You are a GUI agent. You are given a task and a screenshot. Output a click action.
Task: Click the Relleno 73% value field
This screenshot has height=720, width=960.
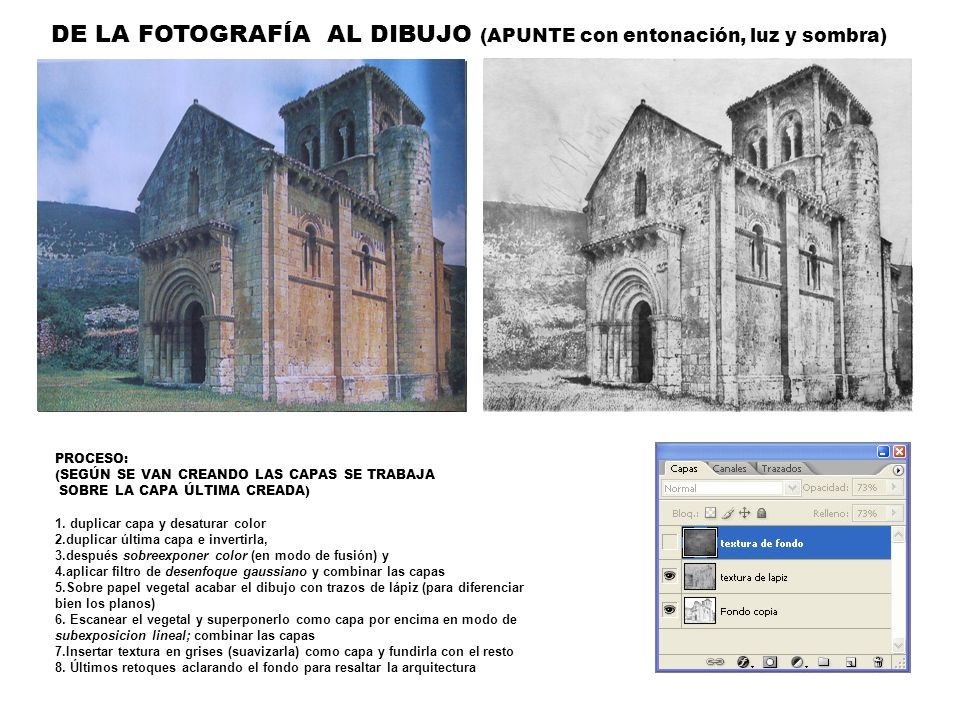tap(870, 513)
